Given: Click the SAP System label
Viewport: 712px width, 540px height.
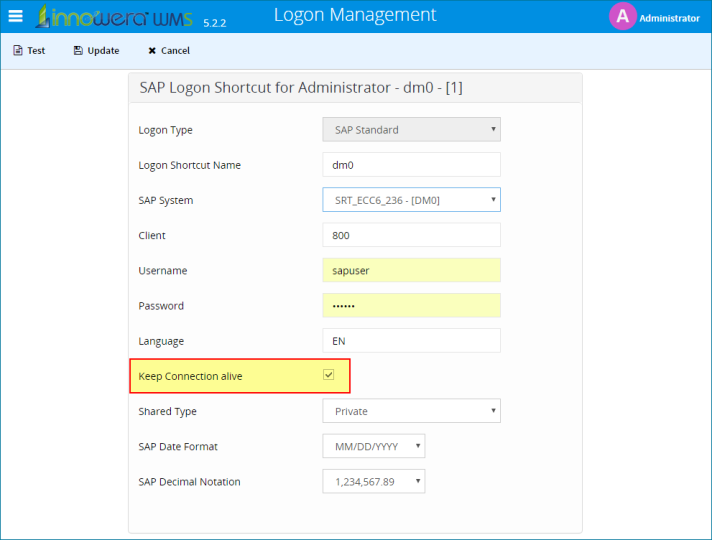Looking at the screenshot, I should pyautogui.click(x=166, y=200).
